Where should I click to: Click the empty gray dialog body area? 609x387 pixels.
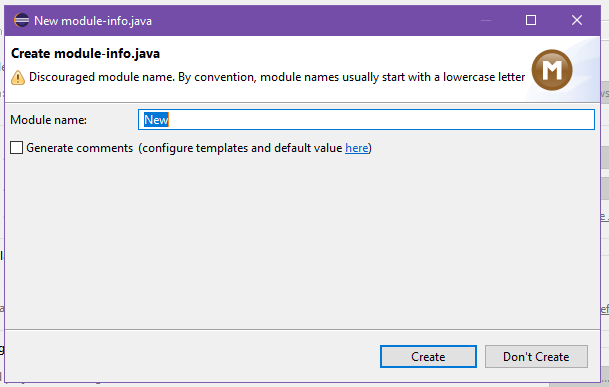302,241
